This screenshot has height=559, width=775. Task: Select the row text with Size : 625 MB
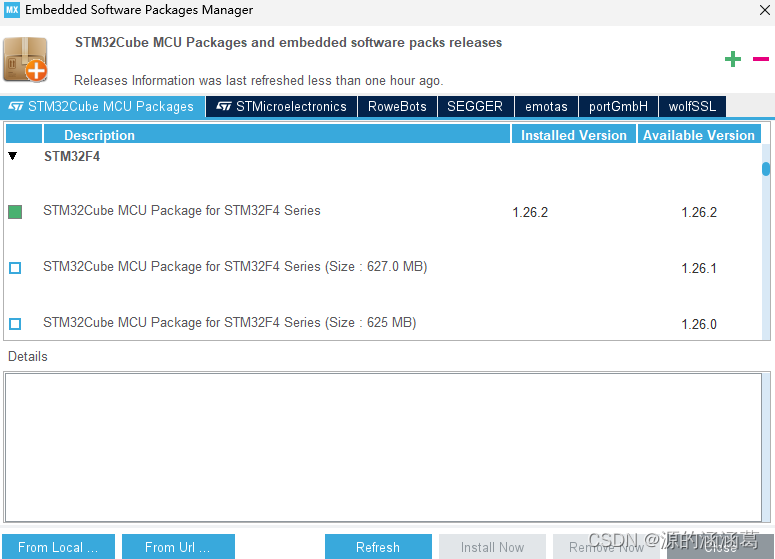(230, 323)
